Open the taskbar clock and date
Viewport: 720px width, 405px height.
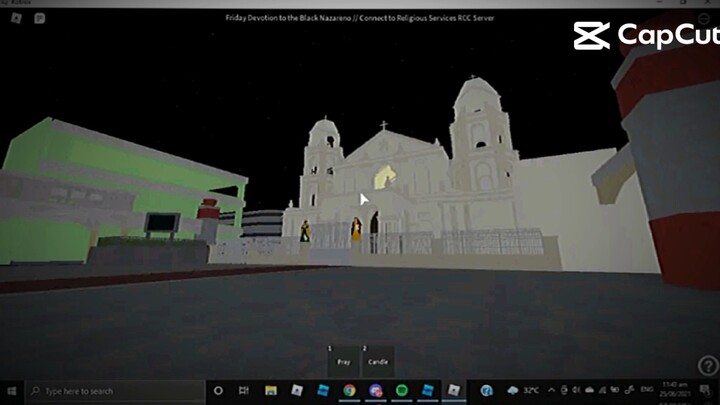point(675,389)
